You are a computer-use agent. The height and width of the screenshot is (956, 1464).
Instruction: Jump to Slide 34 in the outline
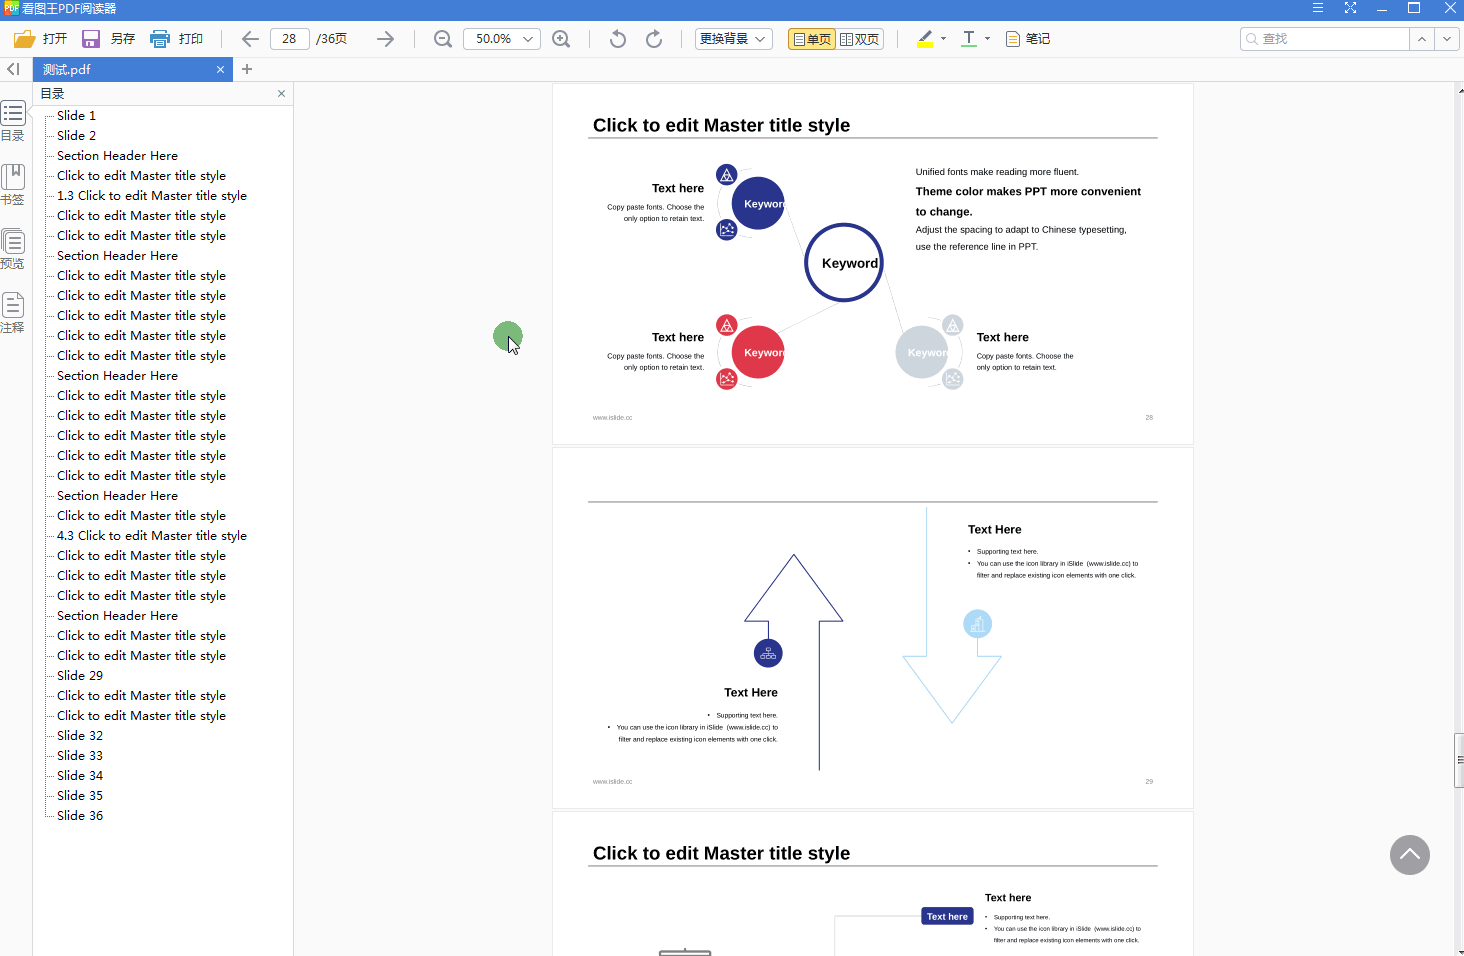[x=80, y=776]
